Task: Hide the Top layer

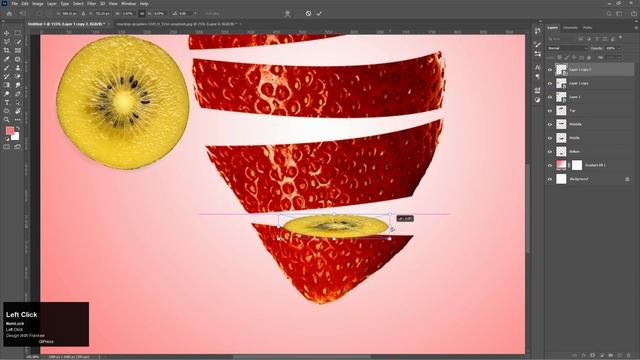Action: (549, 111)
